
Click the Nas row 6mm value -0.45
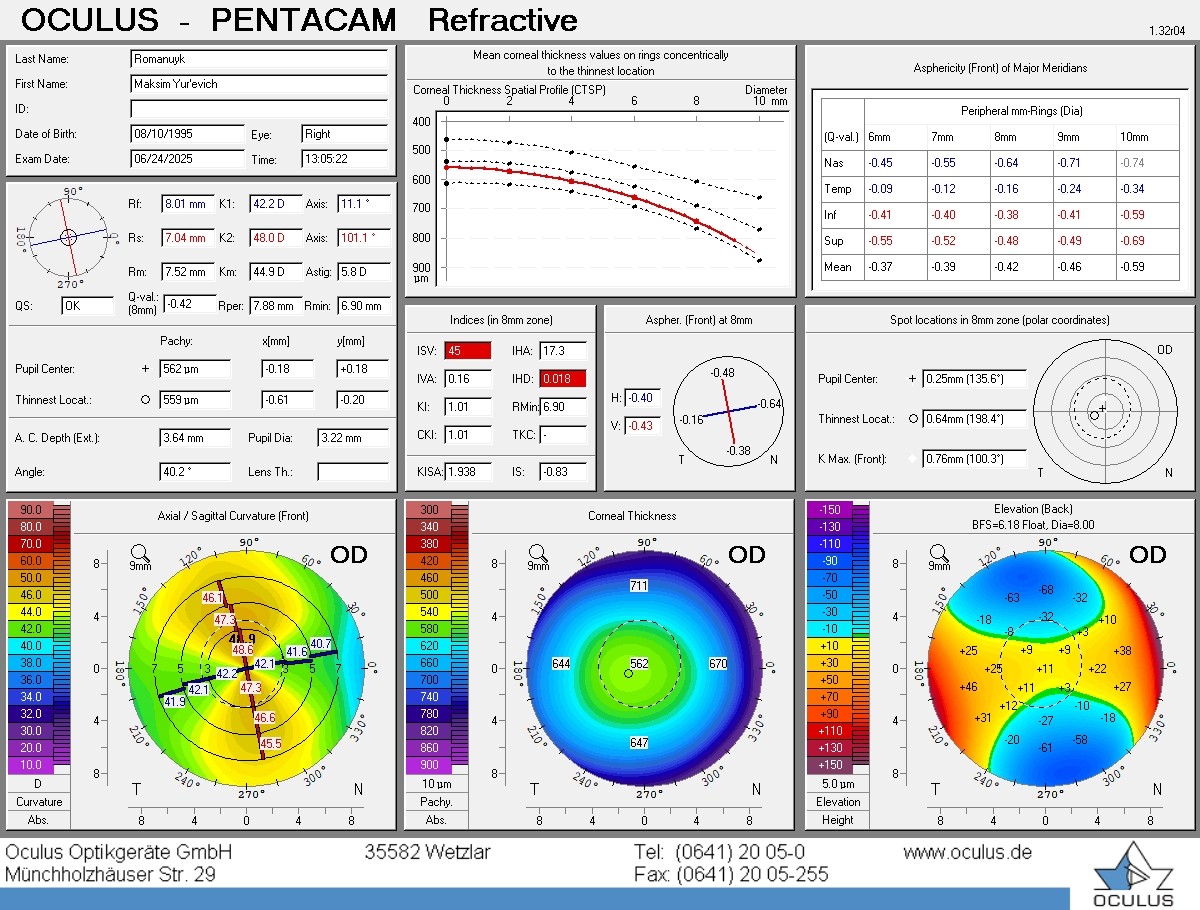click(880, 163)
